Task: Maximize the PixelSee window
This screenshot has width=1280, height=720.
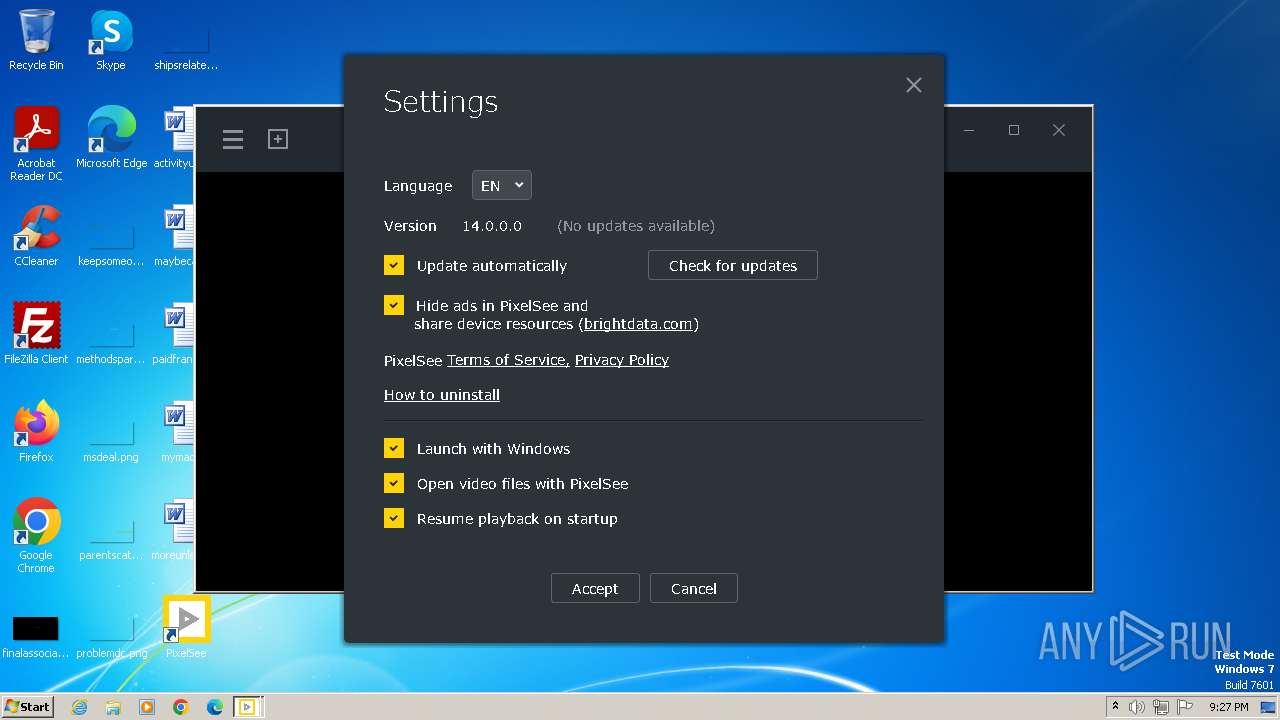Action: click(1014, 130)
